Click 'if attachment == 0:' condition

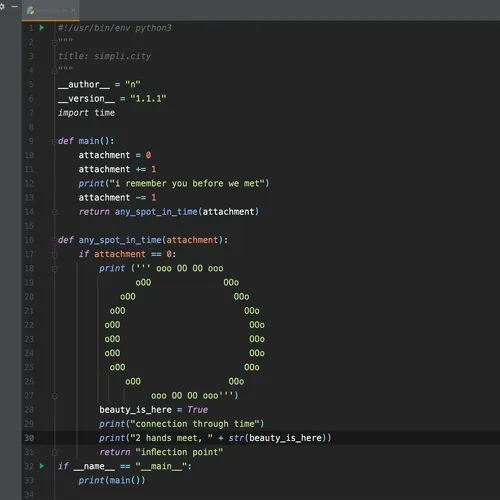[127, 254]
